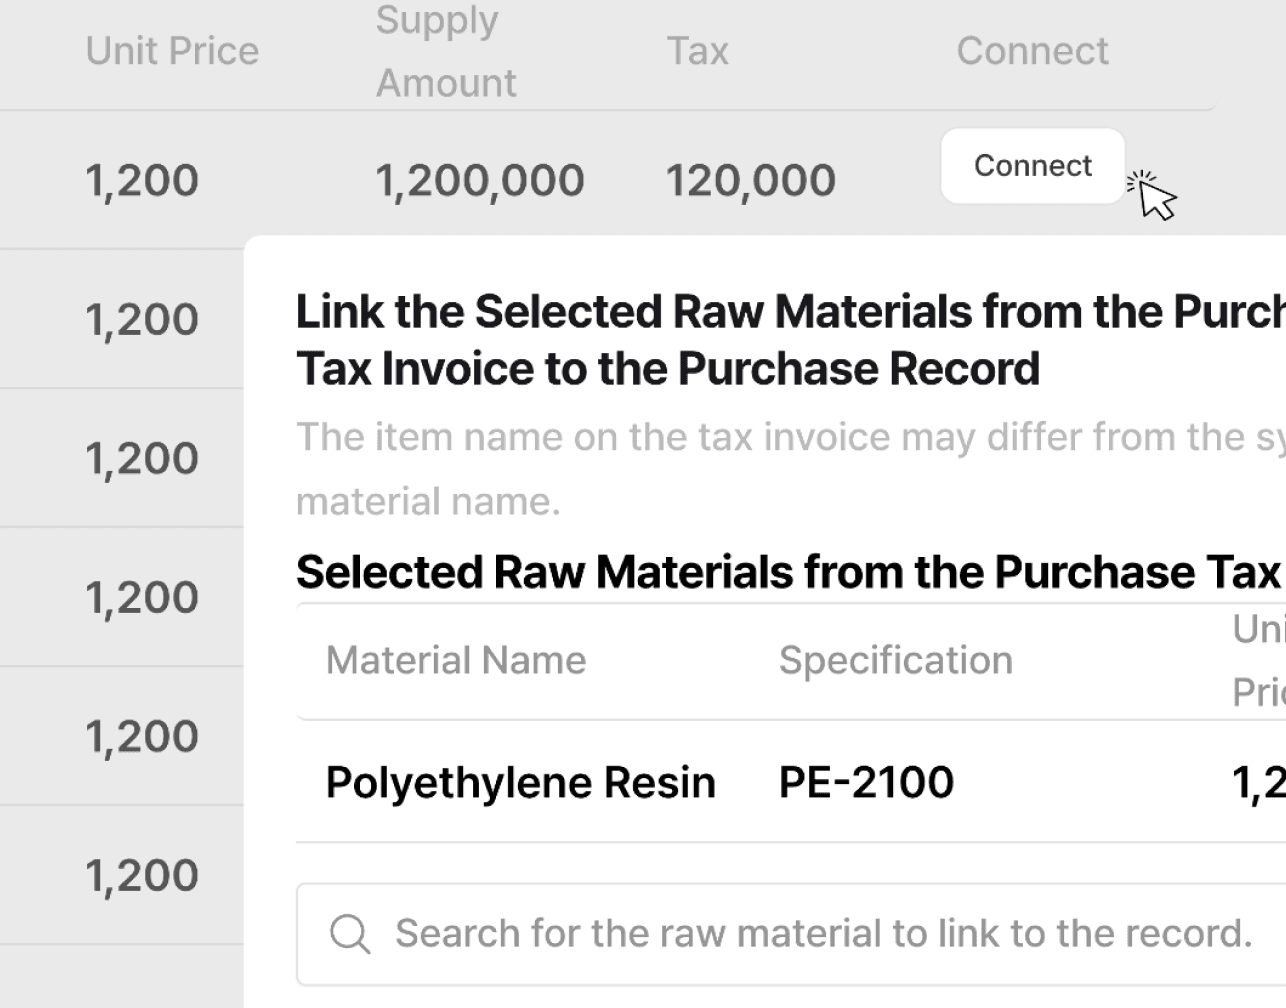Click the grey Connect column header
The width and height of the screenshot is (1286, 1008).
pos(1032,51)
